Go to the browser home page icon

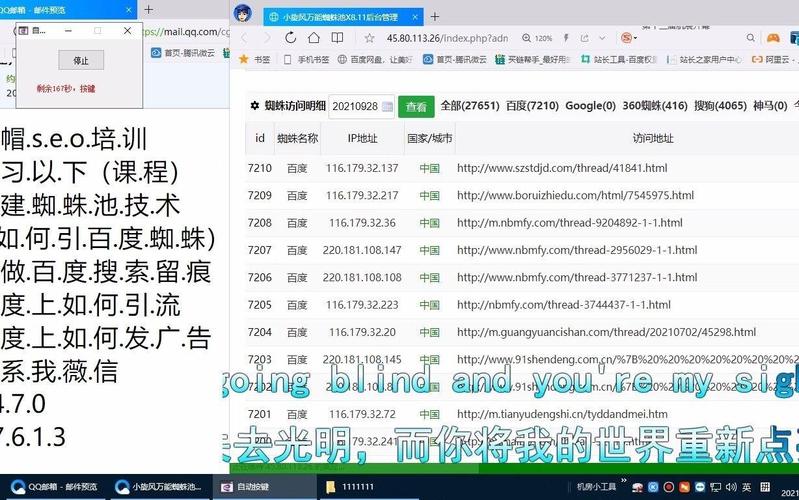[313, 38]
